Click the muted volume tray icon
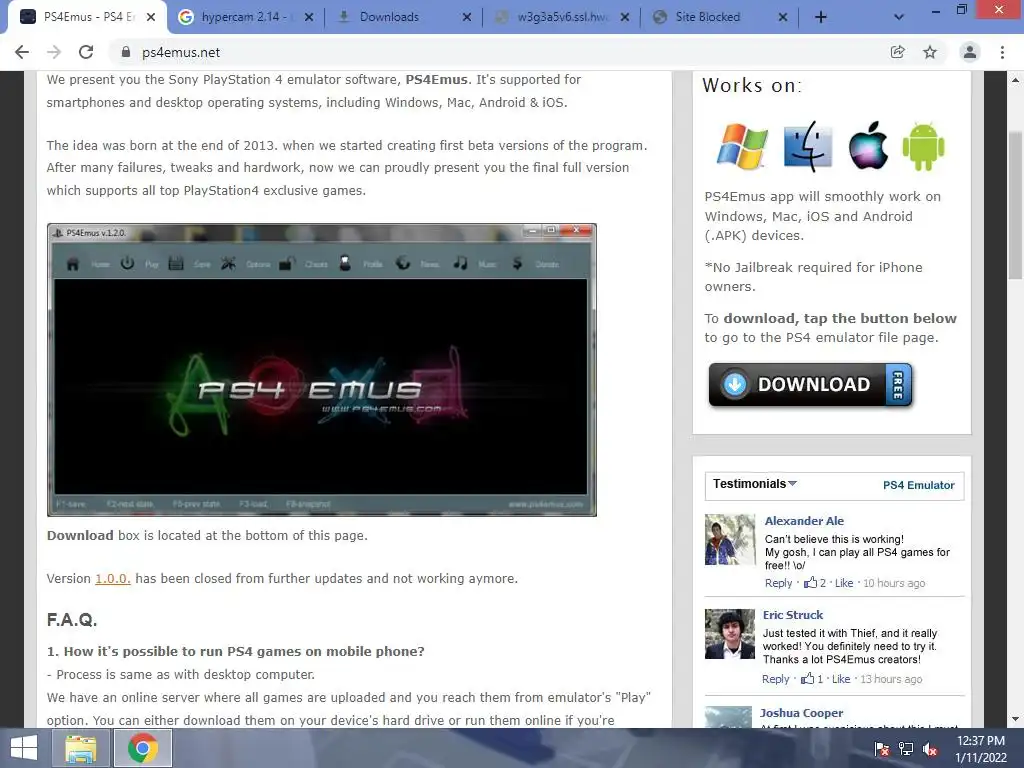Image resolution: width=1024 pixels, height=768 pixels. 931,749
